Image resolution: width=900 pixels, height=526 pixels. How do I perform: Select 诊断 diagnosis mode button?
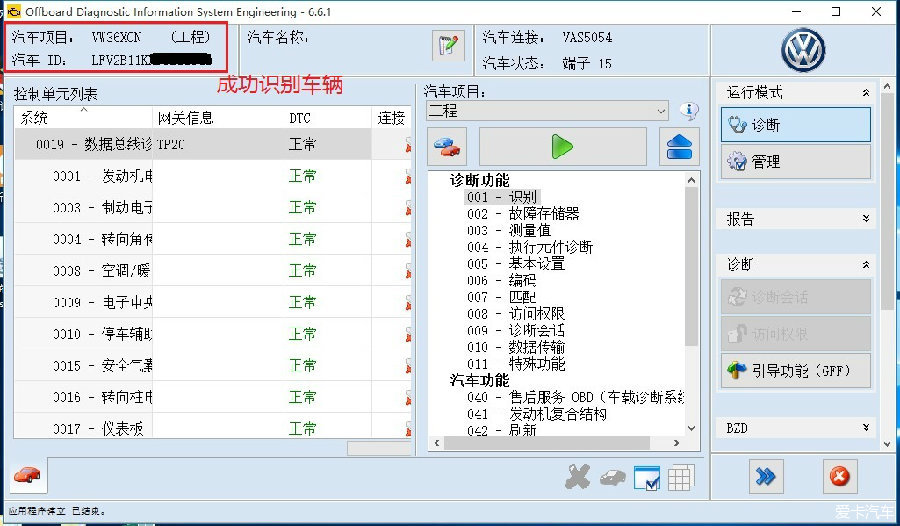coord(796,125)
